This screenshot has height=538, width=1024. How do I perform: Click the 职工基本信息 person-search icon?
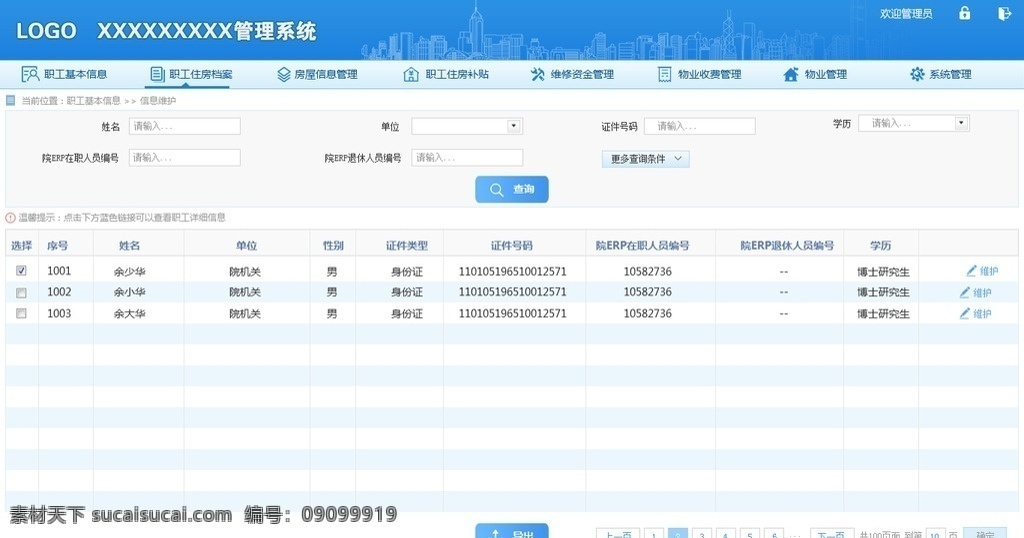point(30,74)
